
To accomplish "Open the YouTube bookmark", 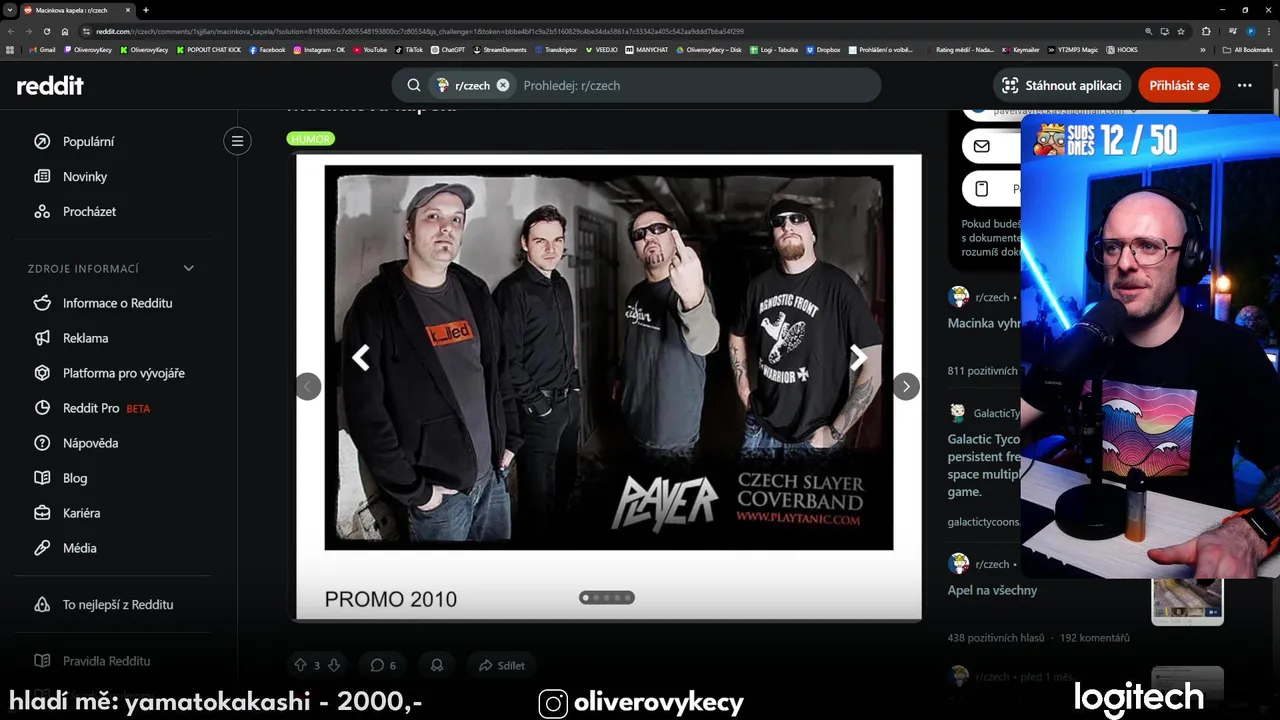I will coord(369,49).
